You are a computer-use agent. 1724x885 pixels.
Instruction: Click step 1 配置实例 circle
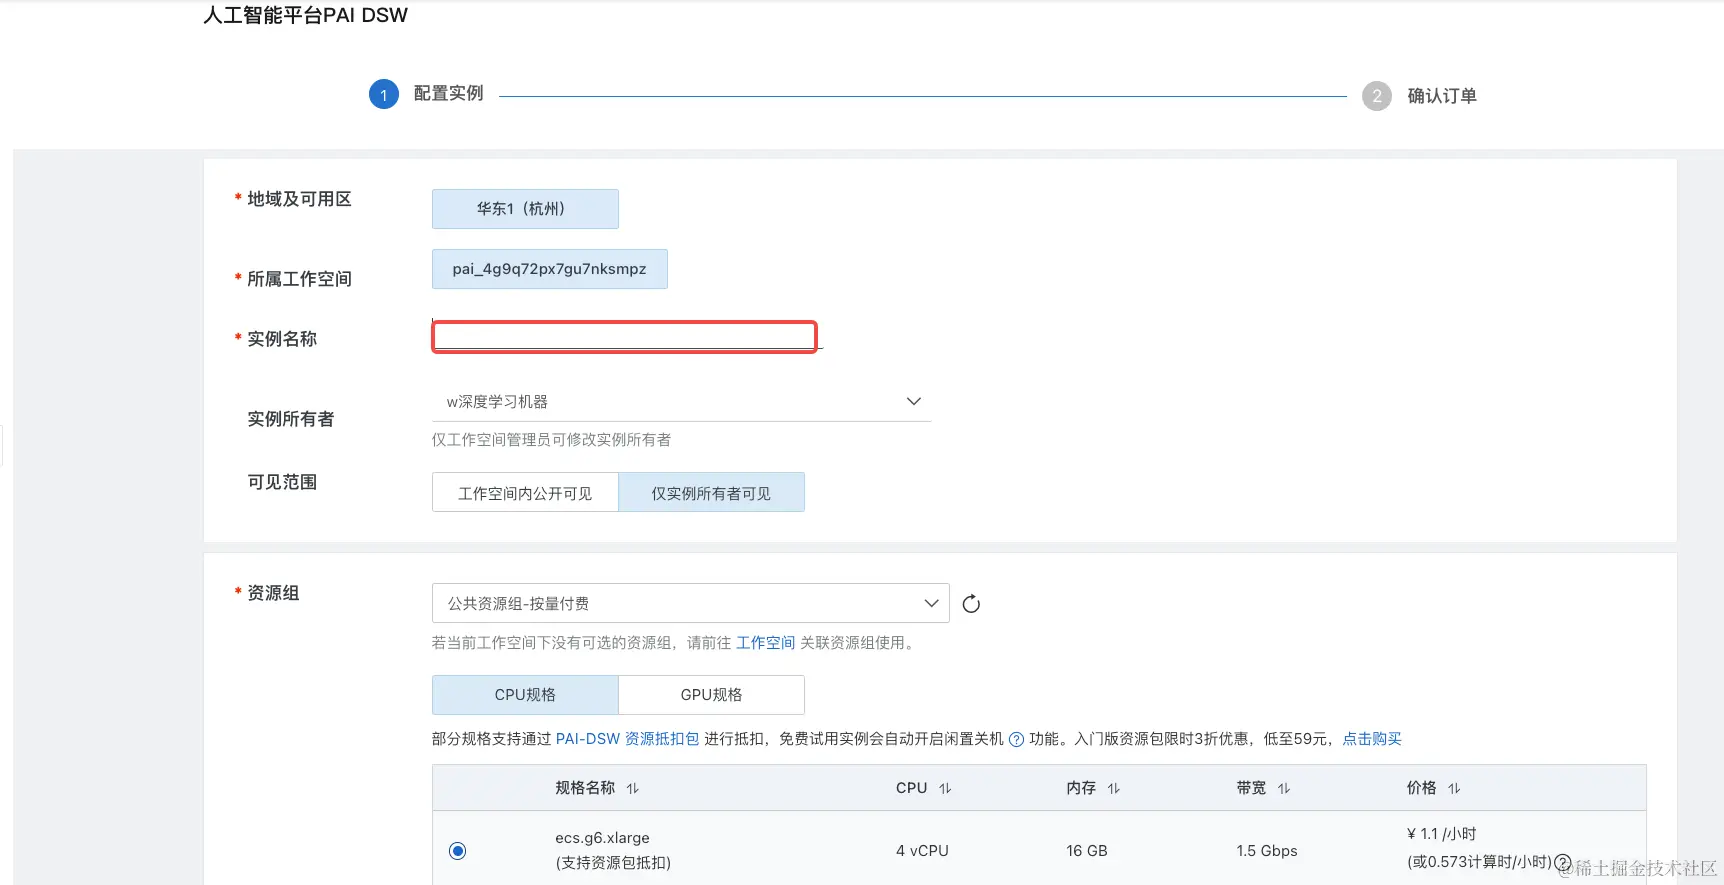(x=384, y=95)
